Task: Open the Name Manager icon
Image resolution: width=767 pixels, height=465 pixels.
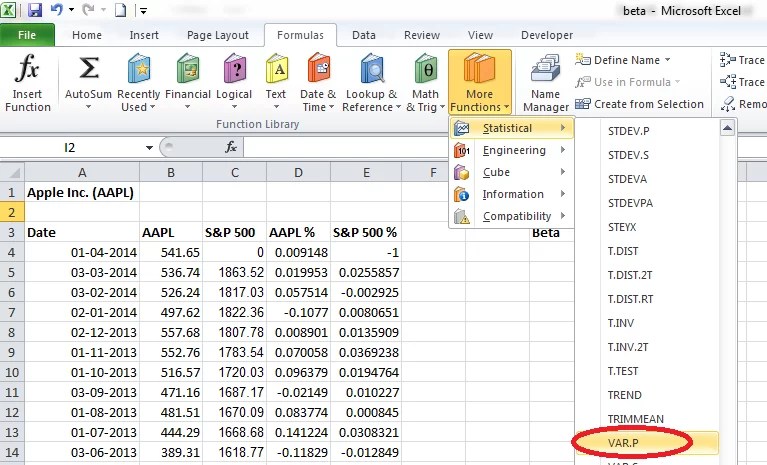Action: [545, 69]
